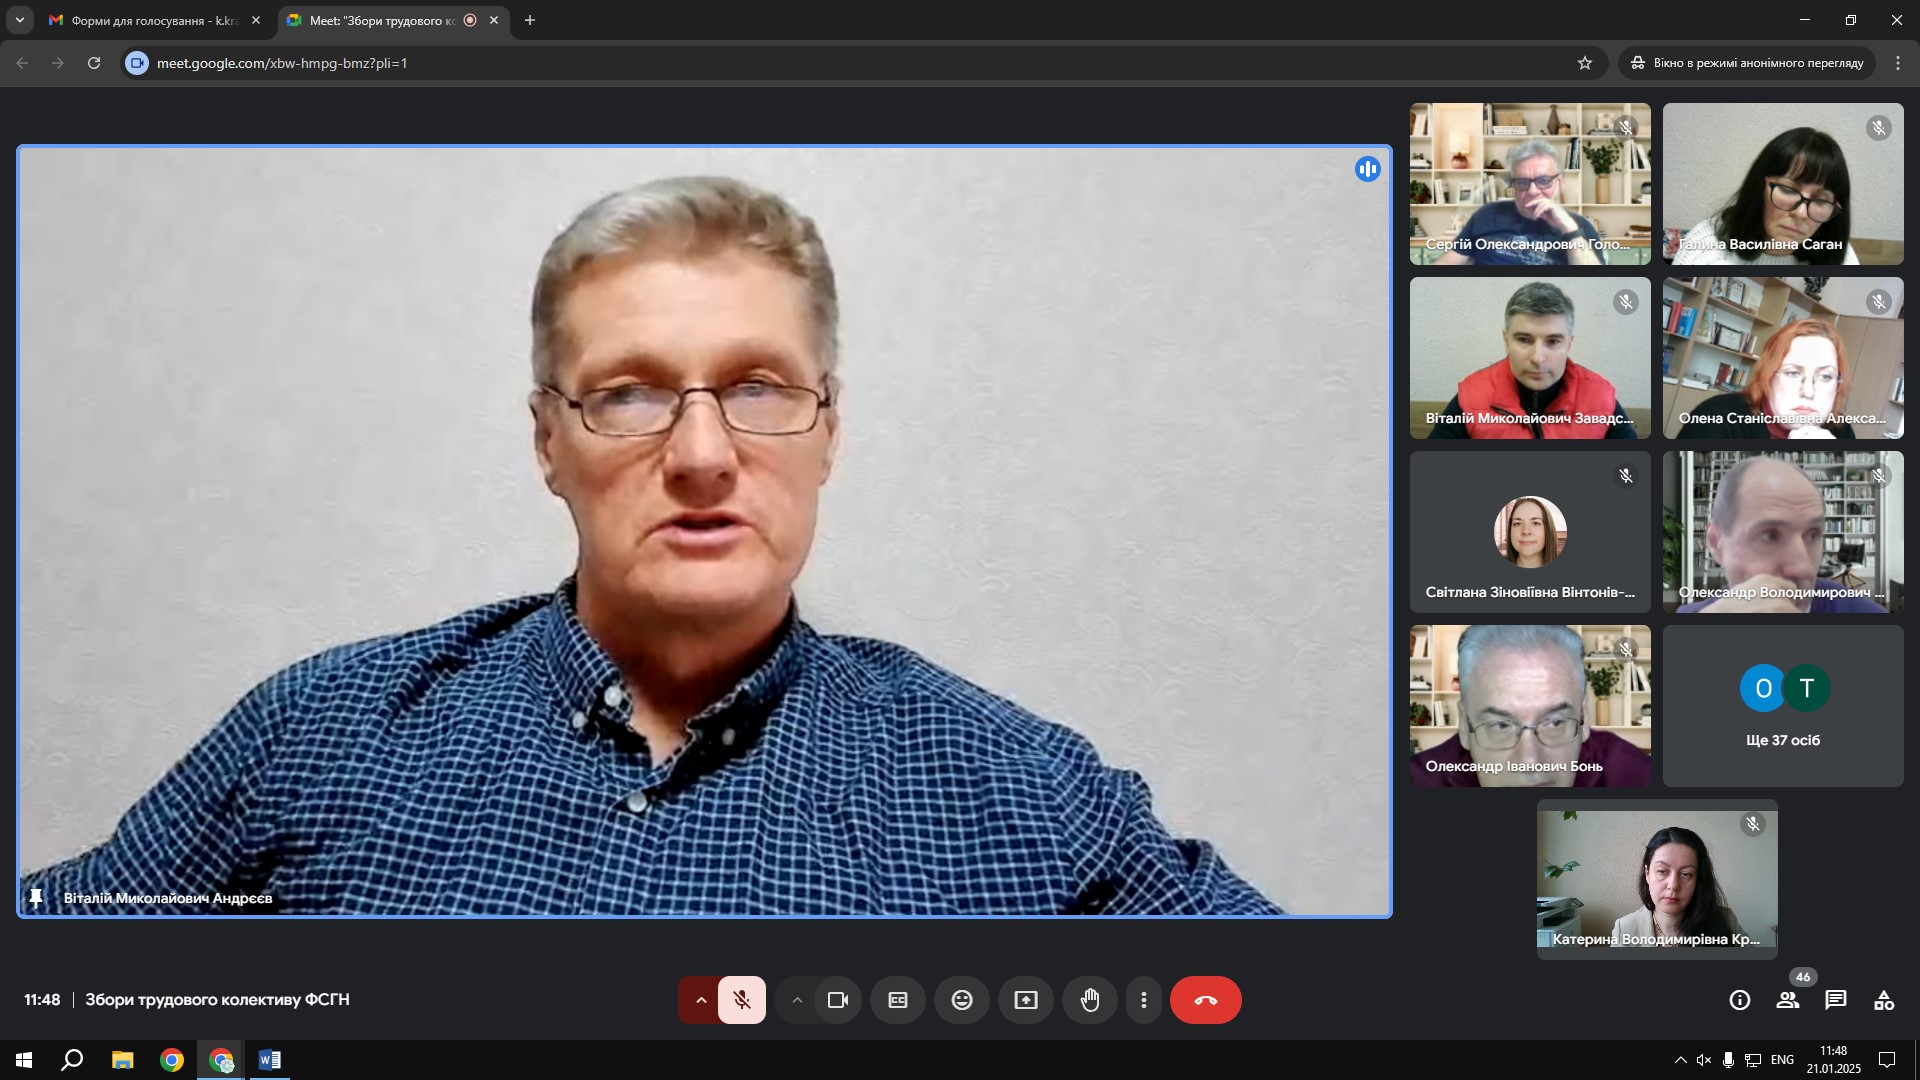Unmute the microphone button
Screen dimensions: 1920x1080
[x=742, y=1000]
